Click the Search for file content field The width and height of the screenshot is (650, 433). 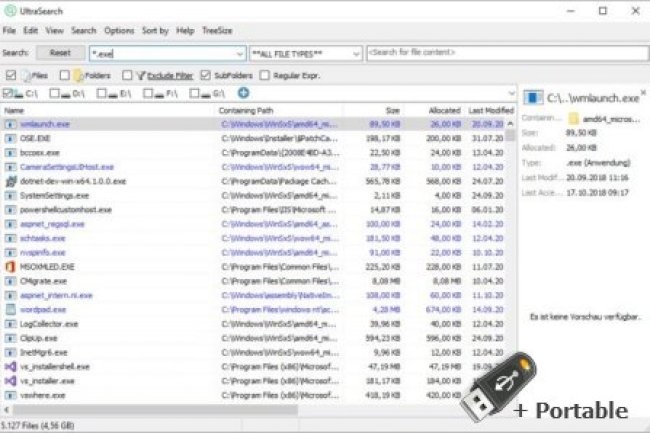507,53
